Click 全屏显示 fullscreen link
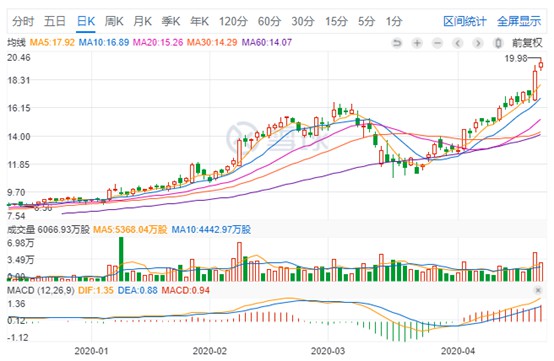The width and height of the screenshot is (554, 361). [x=519, y=21]
